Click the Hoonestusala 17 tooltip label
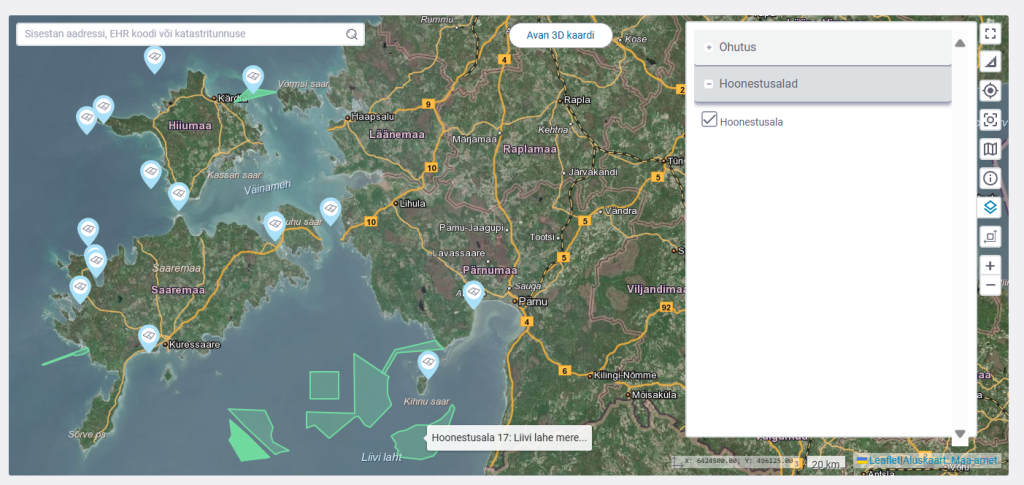 coord(509,438)
